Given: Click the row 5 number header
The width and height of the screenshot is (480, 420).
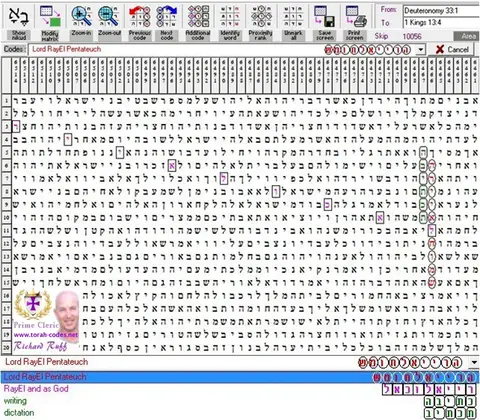Looking at the screenshot, I should 6,152.
